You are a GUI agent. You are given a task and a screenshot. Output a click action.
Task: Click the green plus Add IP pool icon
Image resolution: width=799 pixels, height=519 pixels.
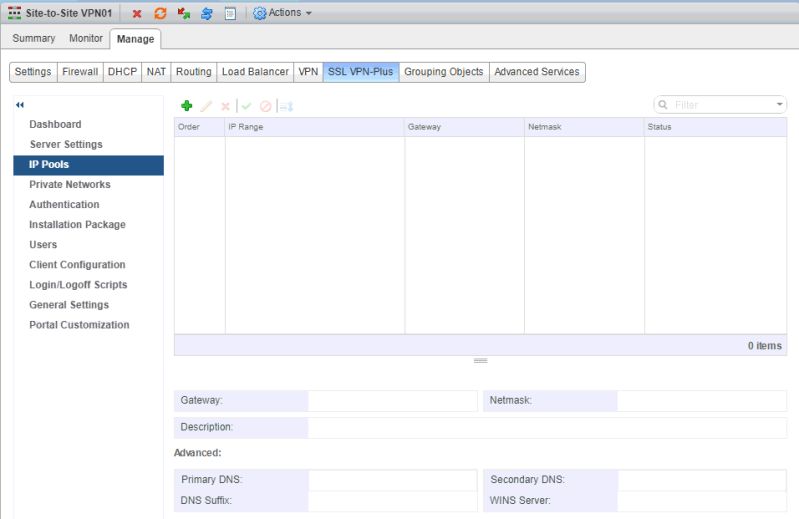186,106
